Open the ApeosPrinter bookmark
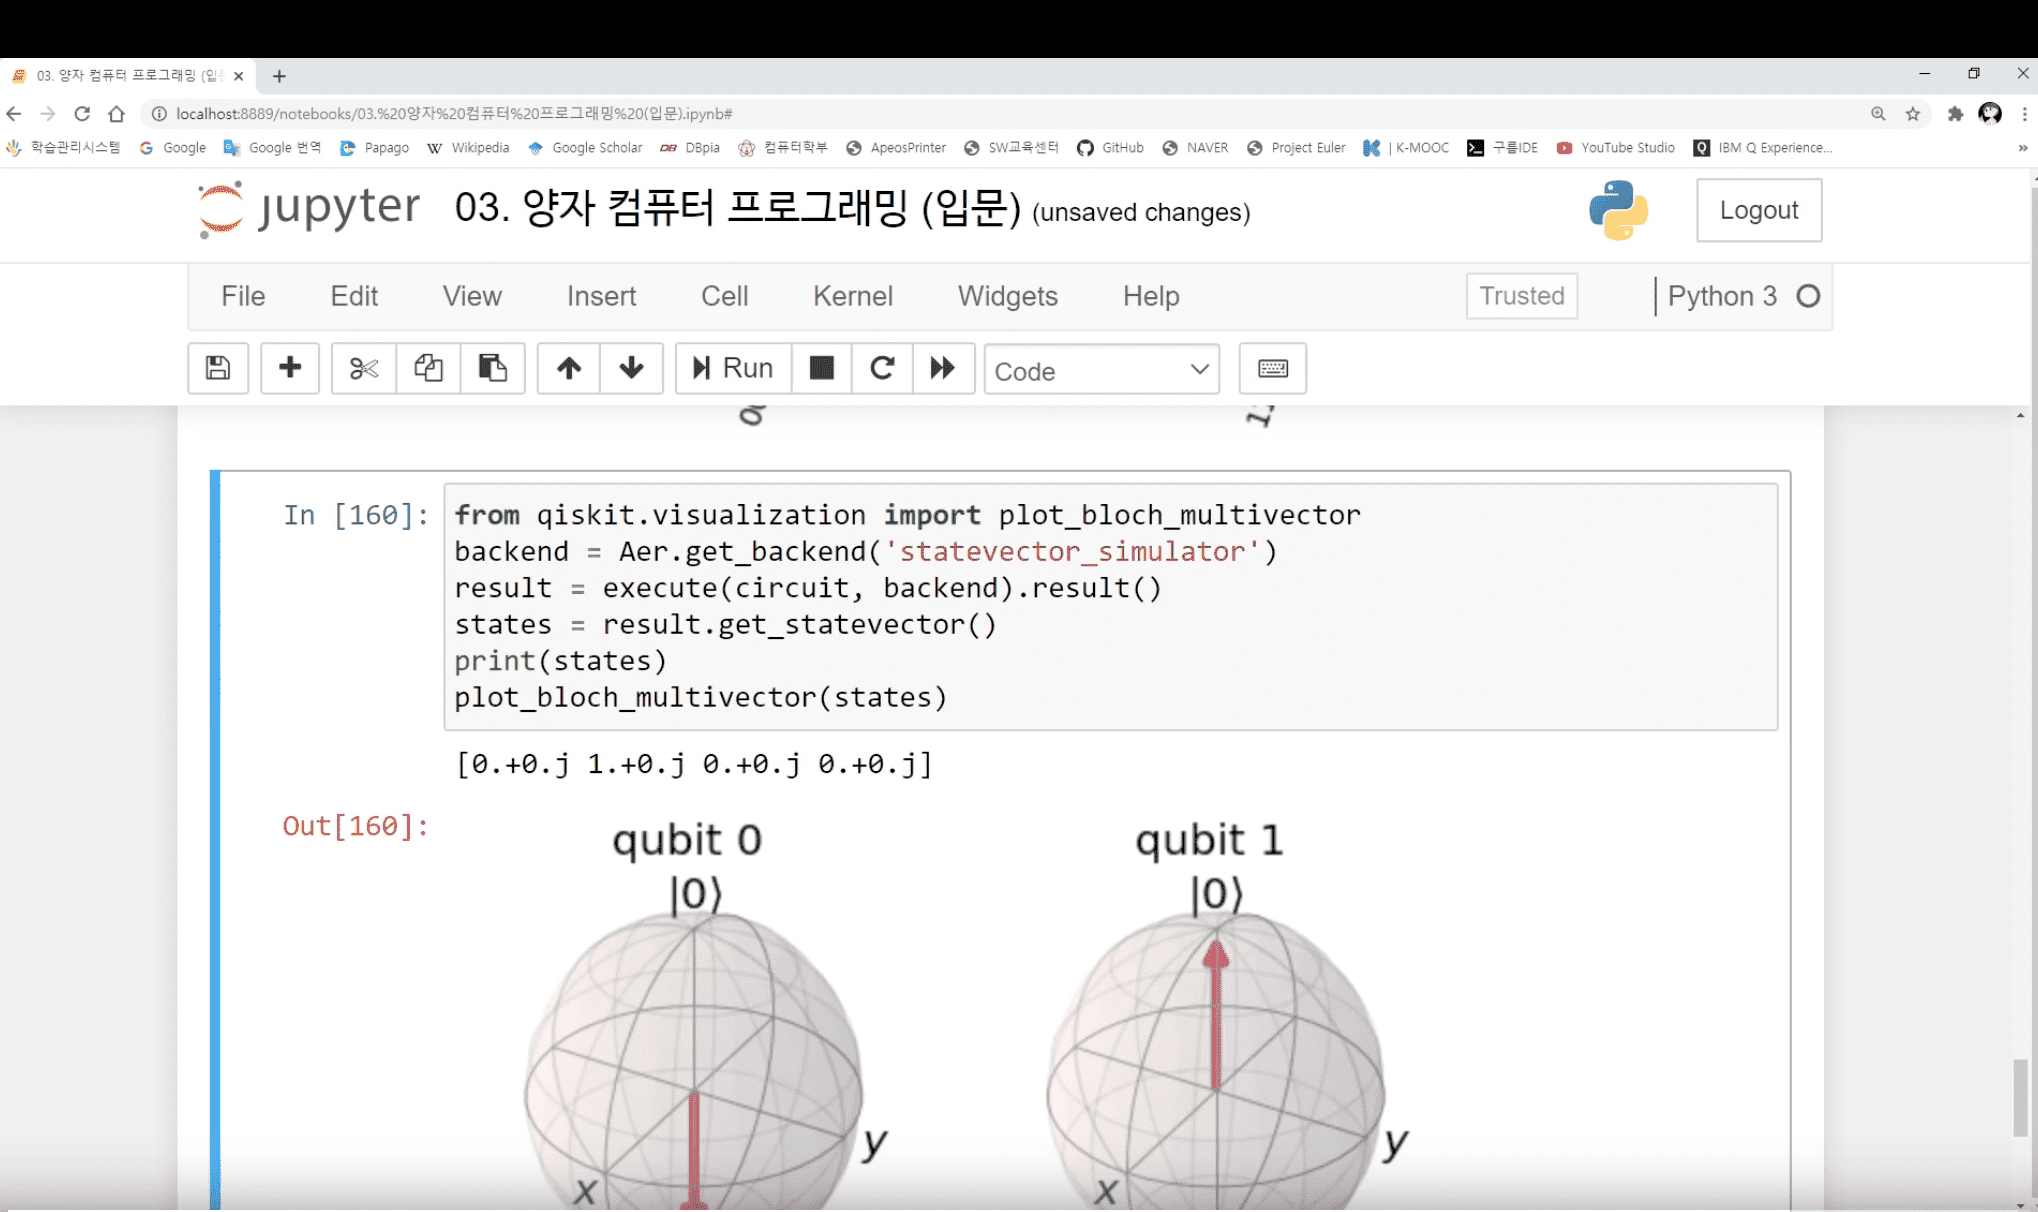The height and width of the screenshot is (1212, 2038). click(x=896, y=148)
